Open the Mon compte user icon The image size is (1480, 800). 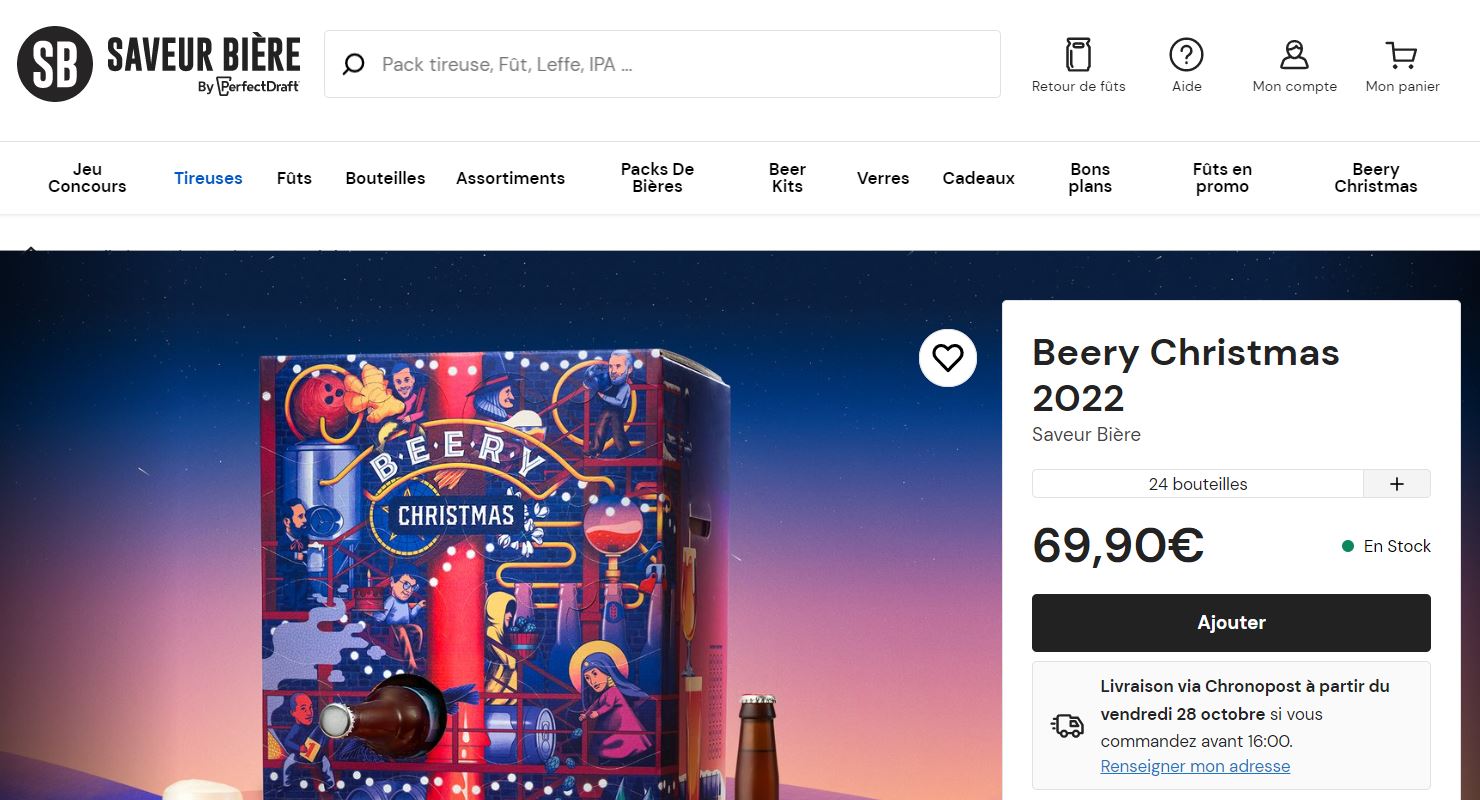[x=1294, y=55]
